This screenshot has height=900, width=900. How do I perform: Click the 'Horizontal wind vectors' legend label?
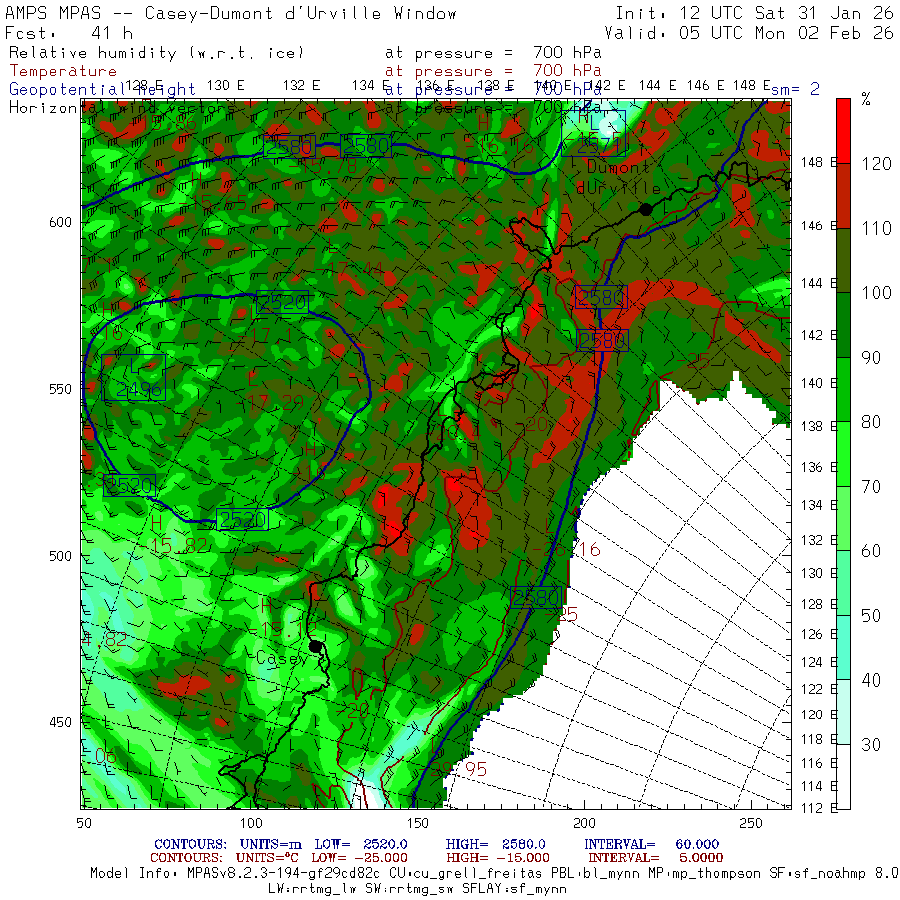(122, 108)
